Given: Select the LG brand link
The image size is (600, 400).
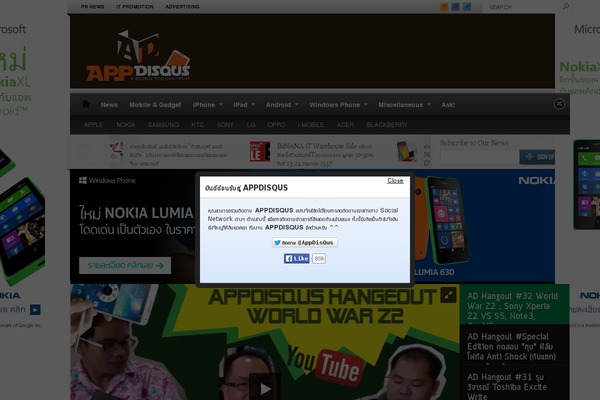Looking at the screenshot, I should [251, 125].
